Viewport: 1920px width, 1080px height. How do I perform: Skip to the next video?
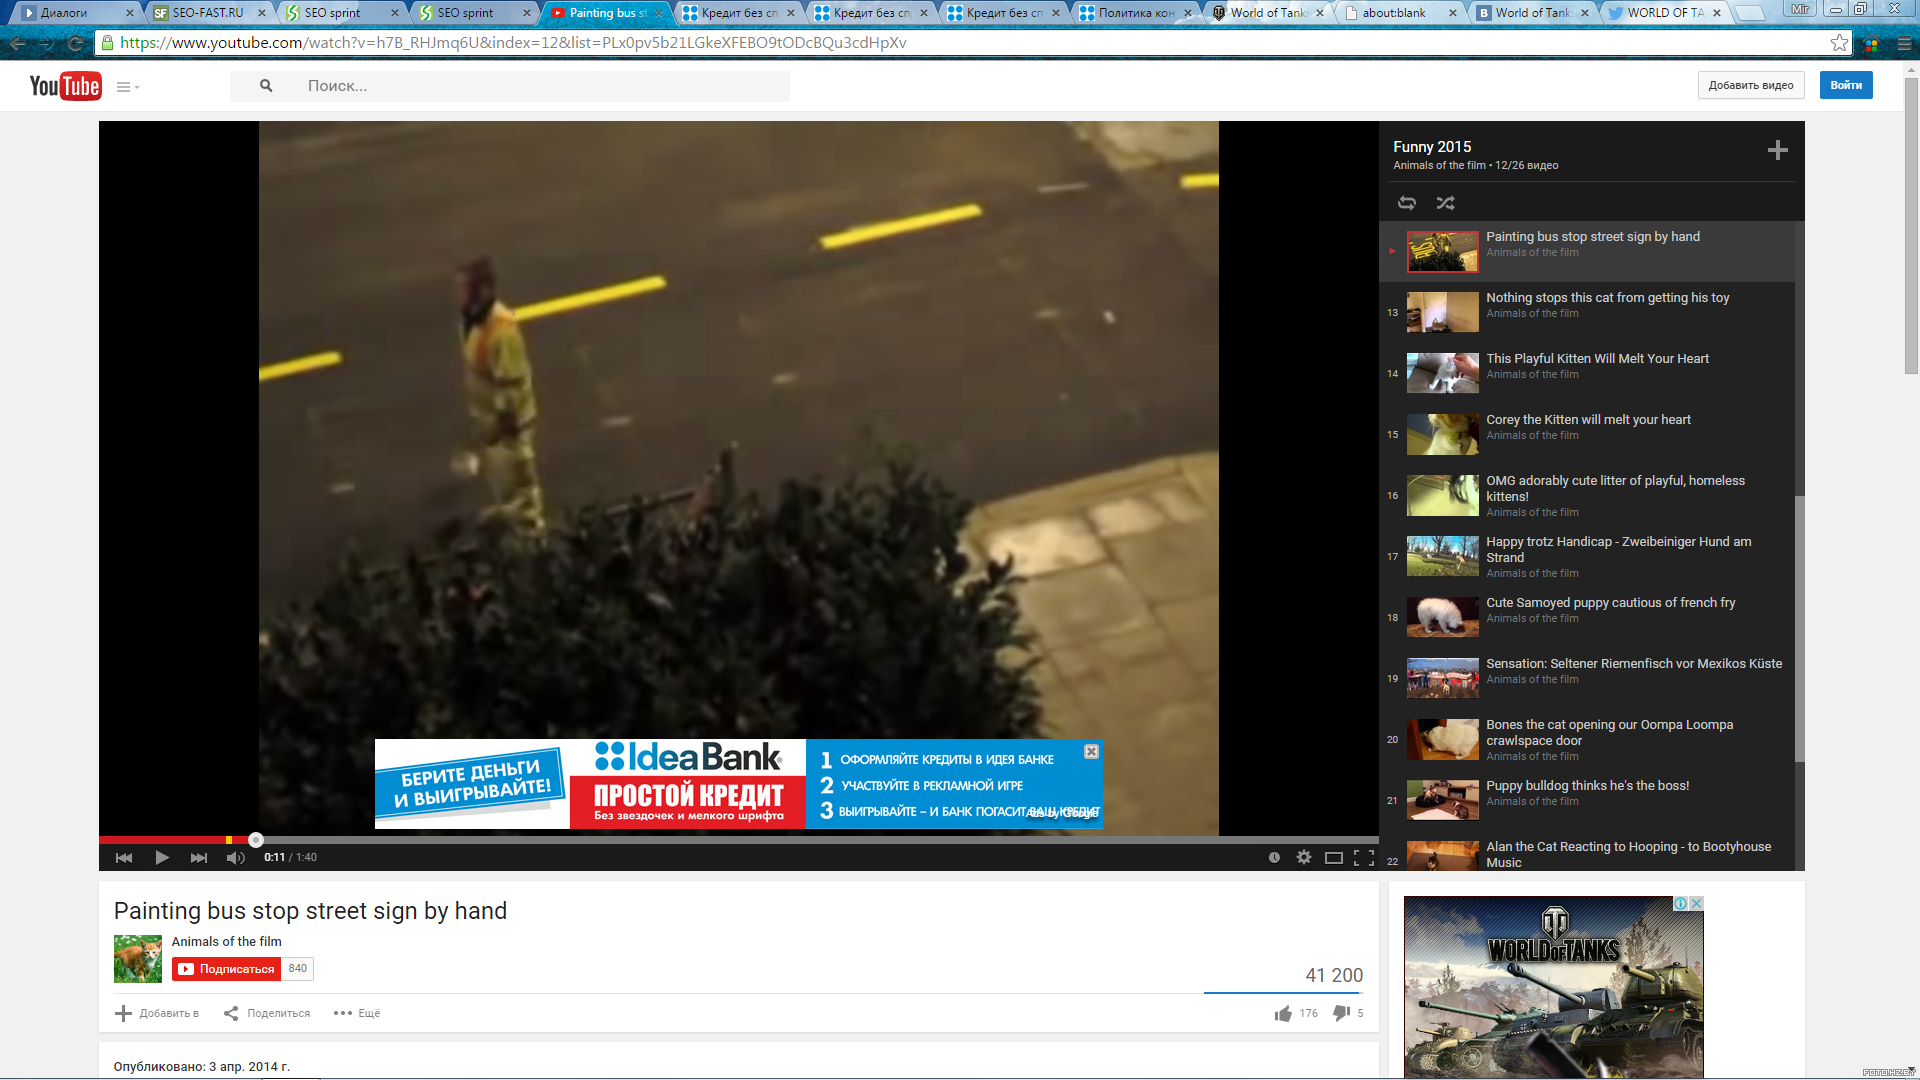click(199, 857)
